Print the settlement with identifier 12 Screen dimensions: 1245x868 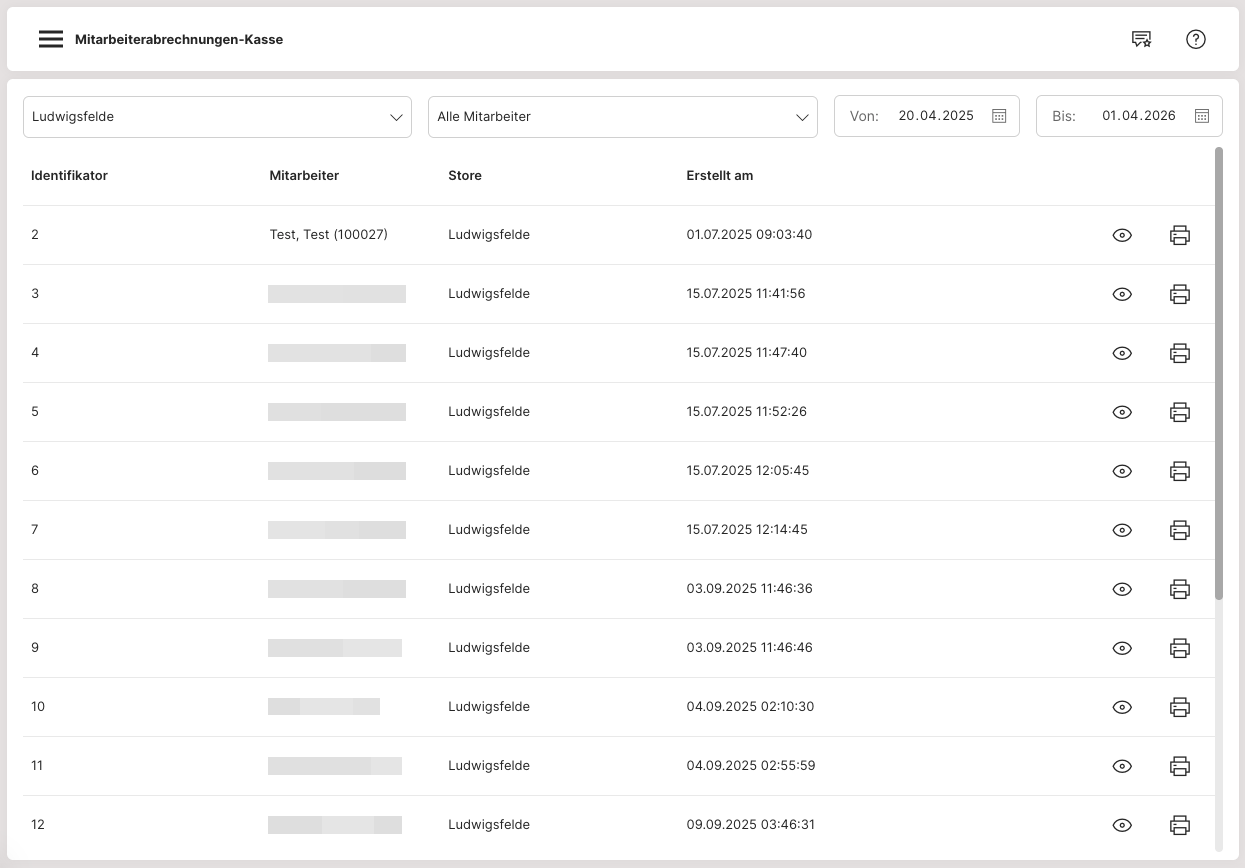(x=1180, y=825)
